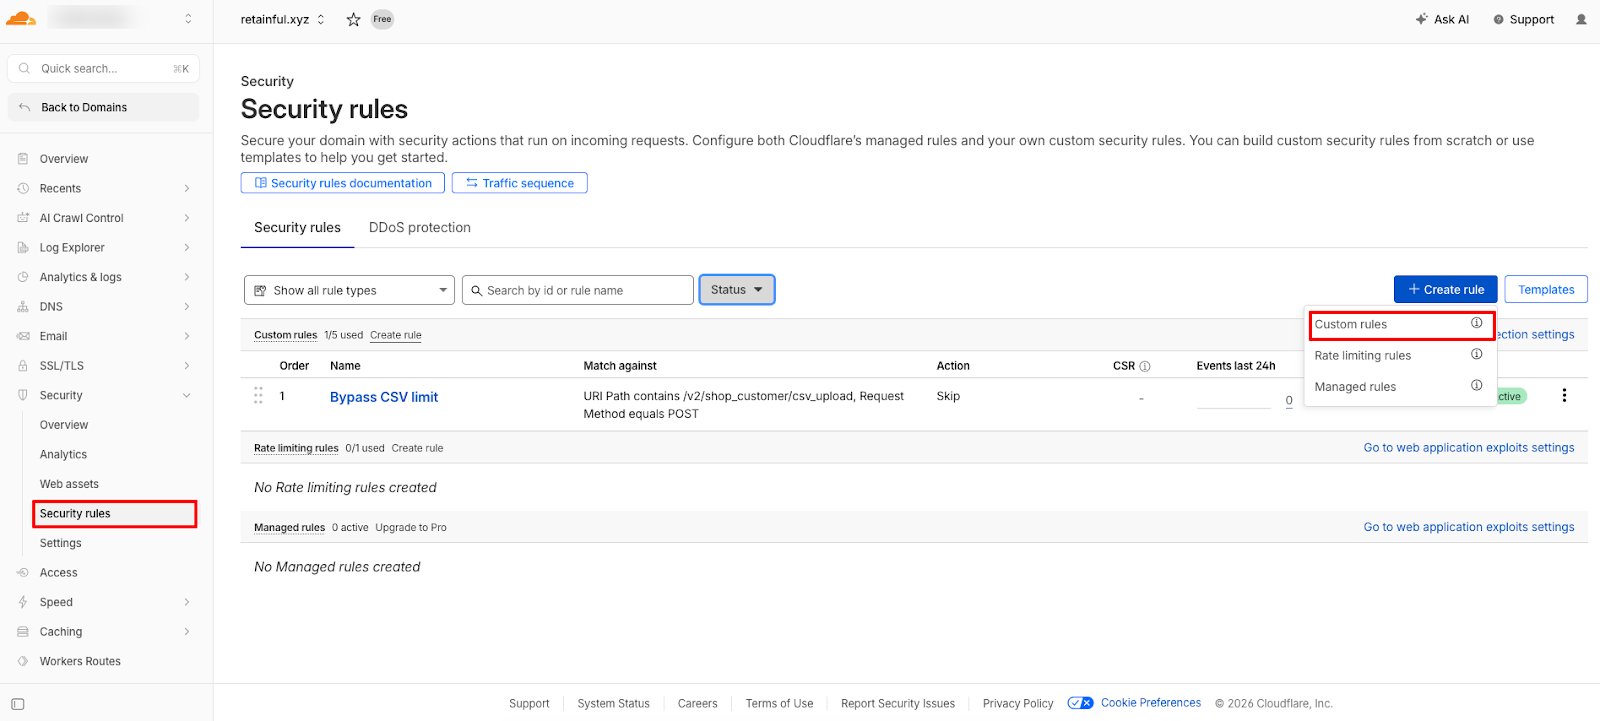Star the retainful.xyz domain
This screenshot has width=1600, height=721.
tap(353, 19)
